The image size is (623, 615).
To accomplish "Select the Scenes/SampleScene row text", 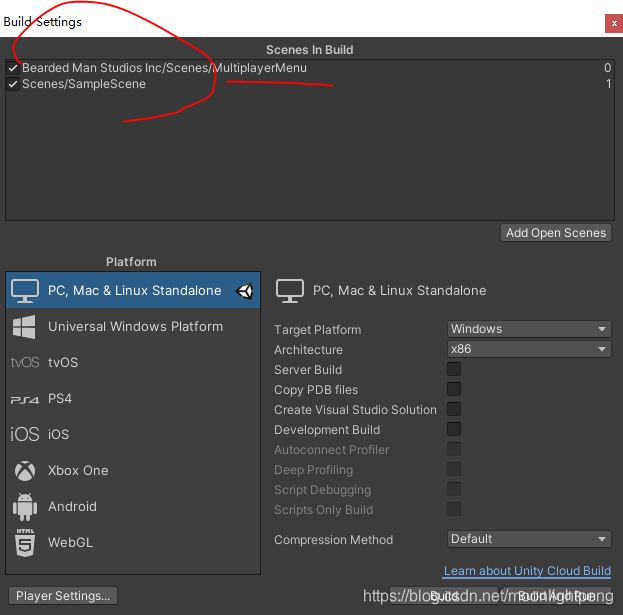I will 84,84.
